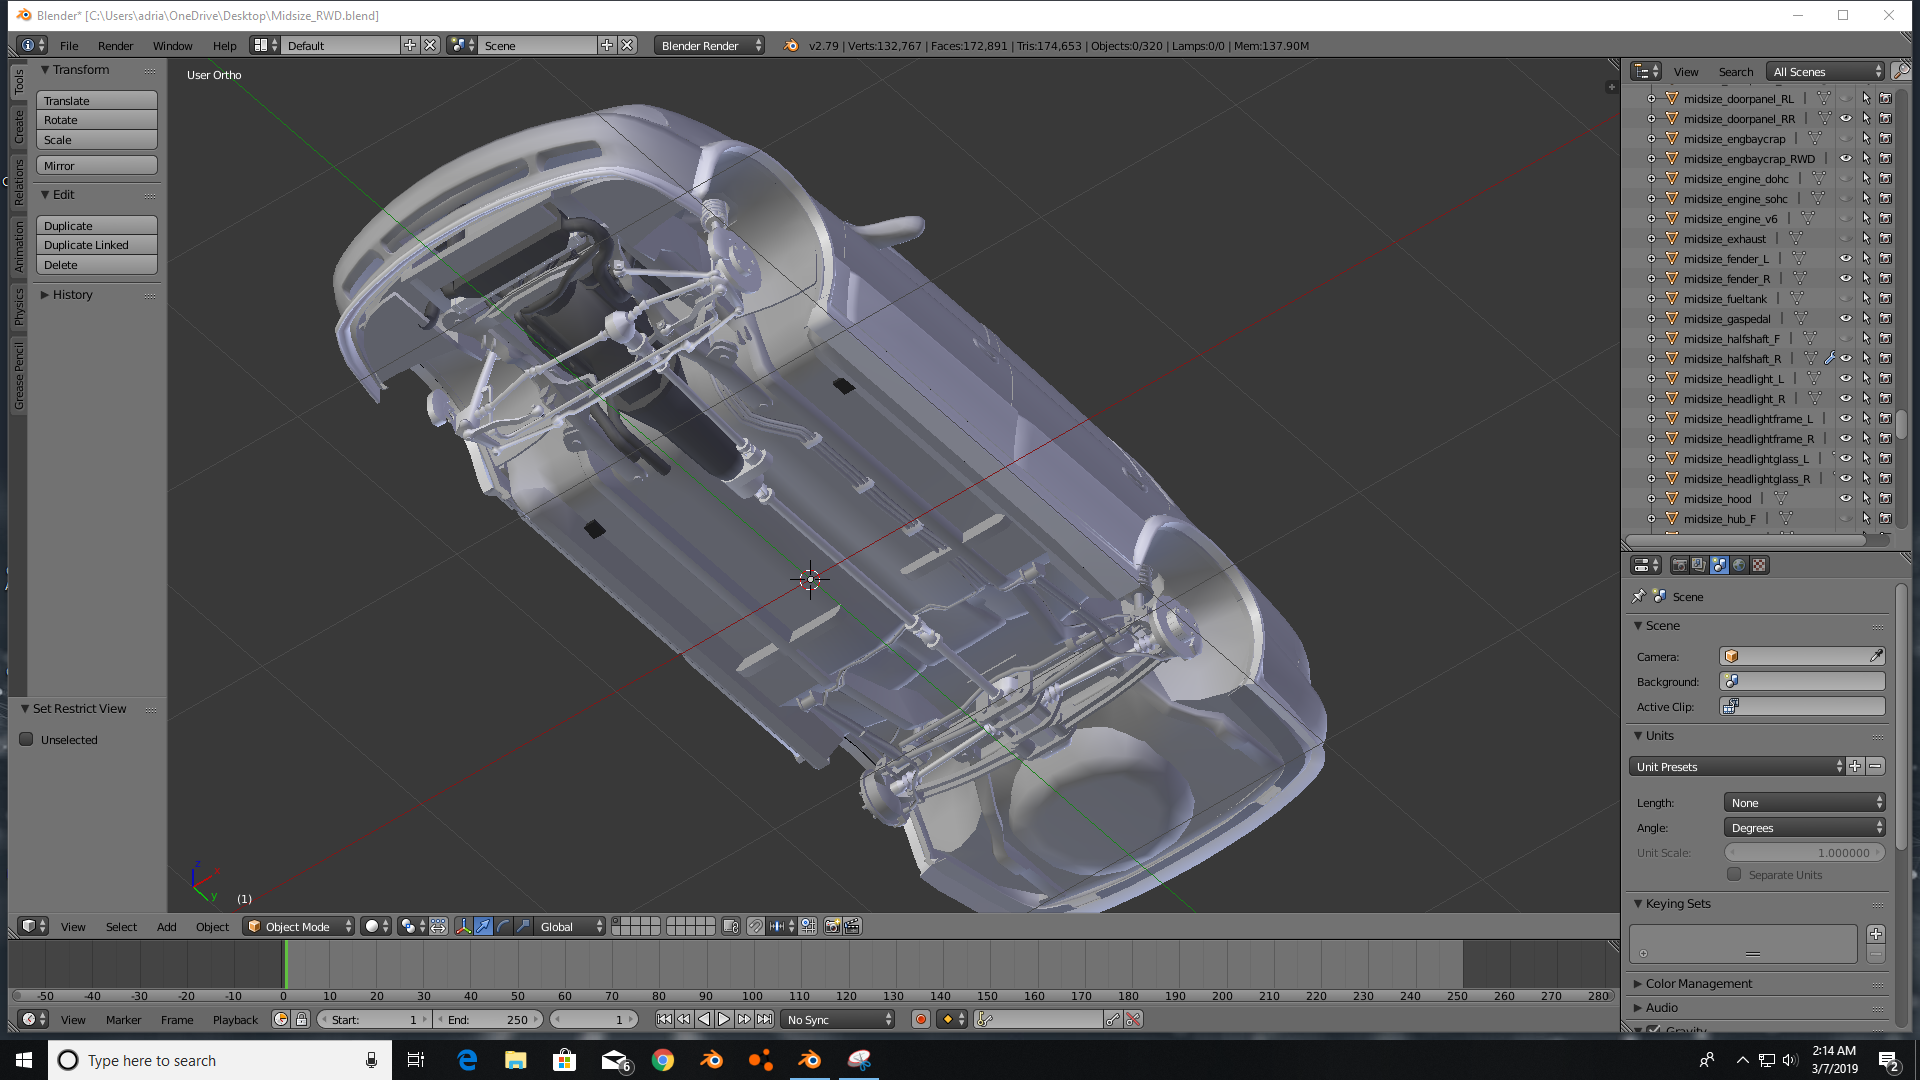Open the Angle Degrees dropdown

click(1804, 827)
